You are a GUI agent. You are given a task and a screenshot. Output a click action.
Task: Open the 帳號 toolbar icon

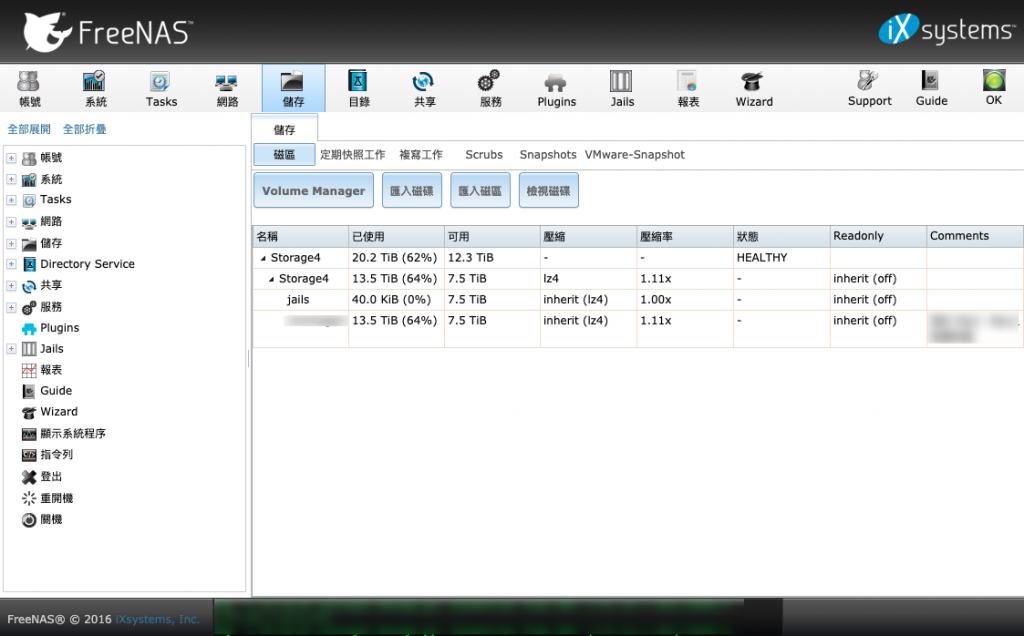[29, 88]
